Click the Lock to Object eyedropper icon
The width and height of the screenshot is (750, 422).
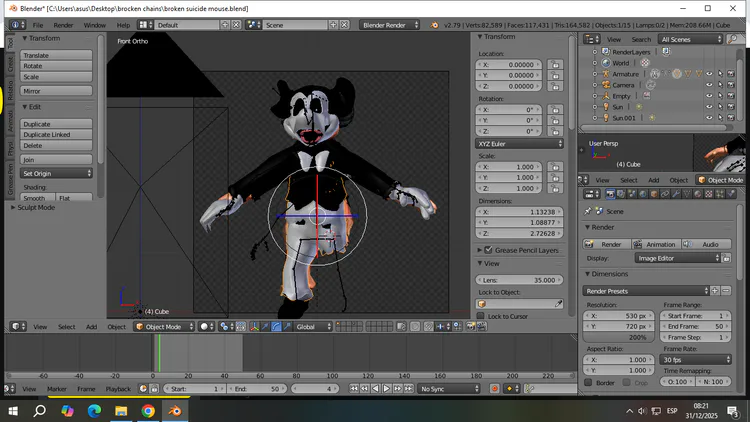pyautogui.click(x=558, y=304)
